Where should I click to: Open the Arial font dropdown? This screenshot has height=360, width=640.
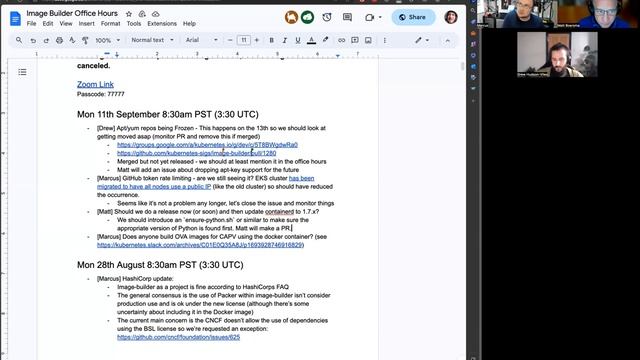[x=202, y=40]
